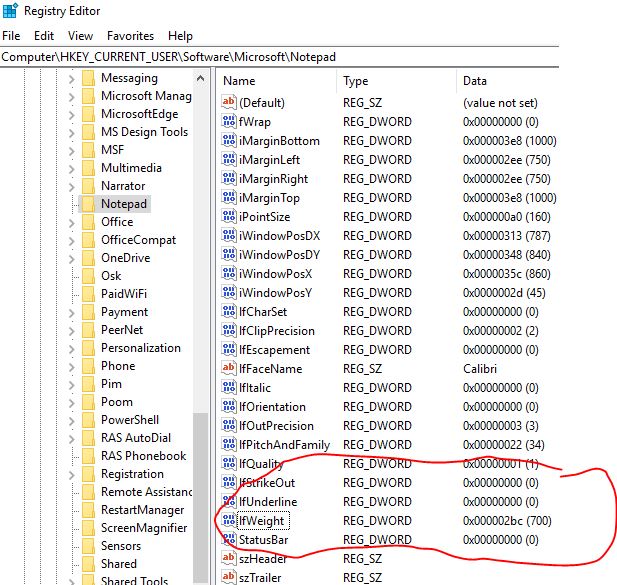Image resolution: width=617 pixels, height=585 pixels.
Task: Click the lfEscapement value icon
Action: tap(229, 349)
